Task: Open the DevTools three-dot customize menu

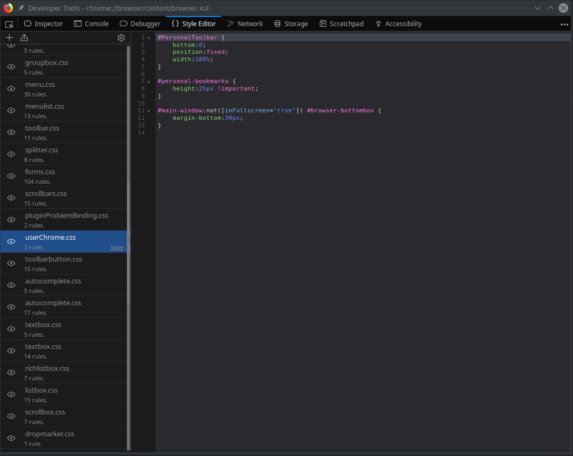Action: [564, 24]
